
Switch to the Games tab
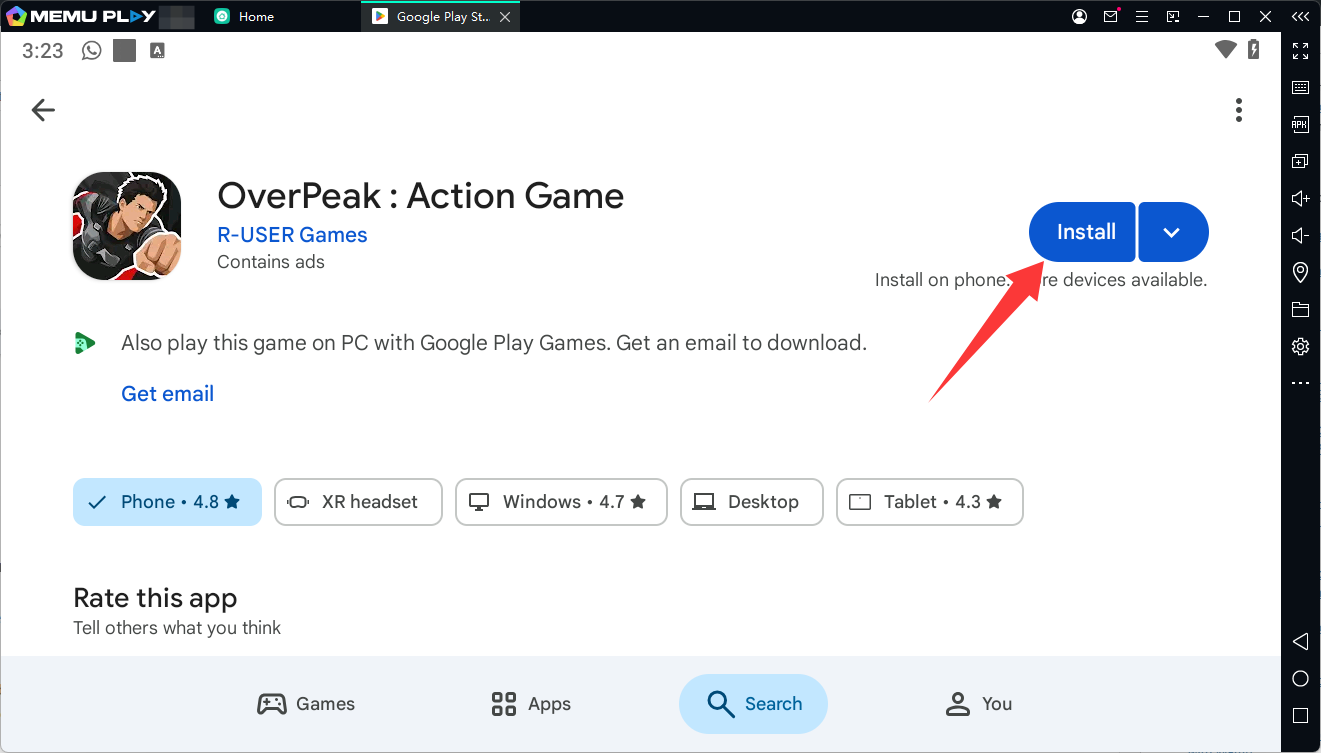click(306, 704)
